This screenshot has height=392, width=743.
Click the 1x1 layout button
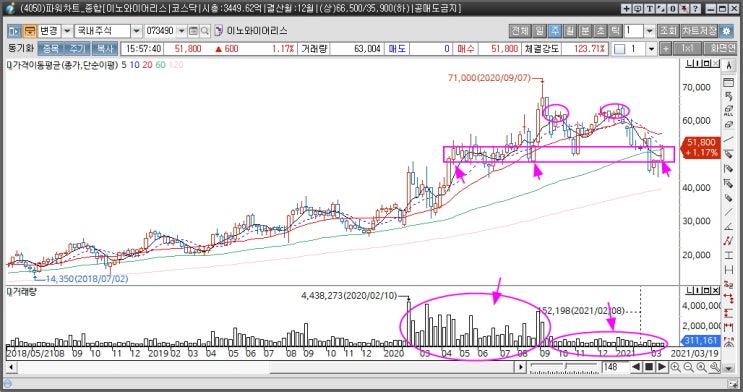(688, 49)
